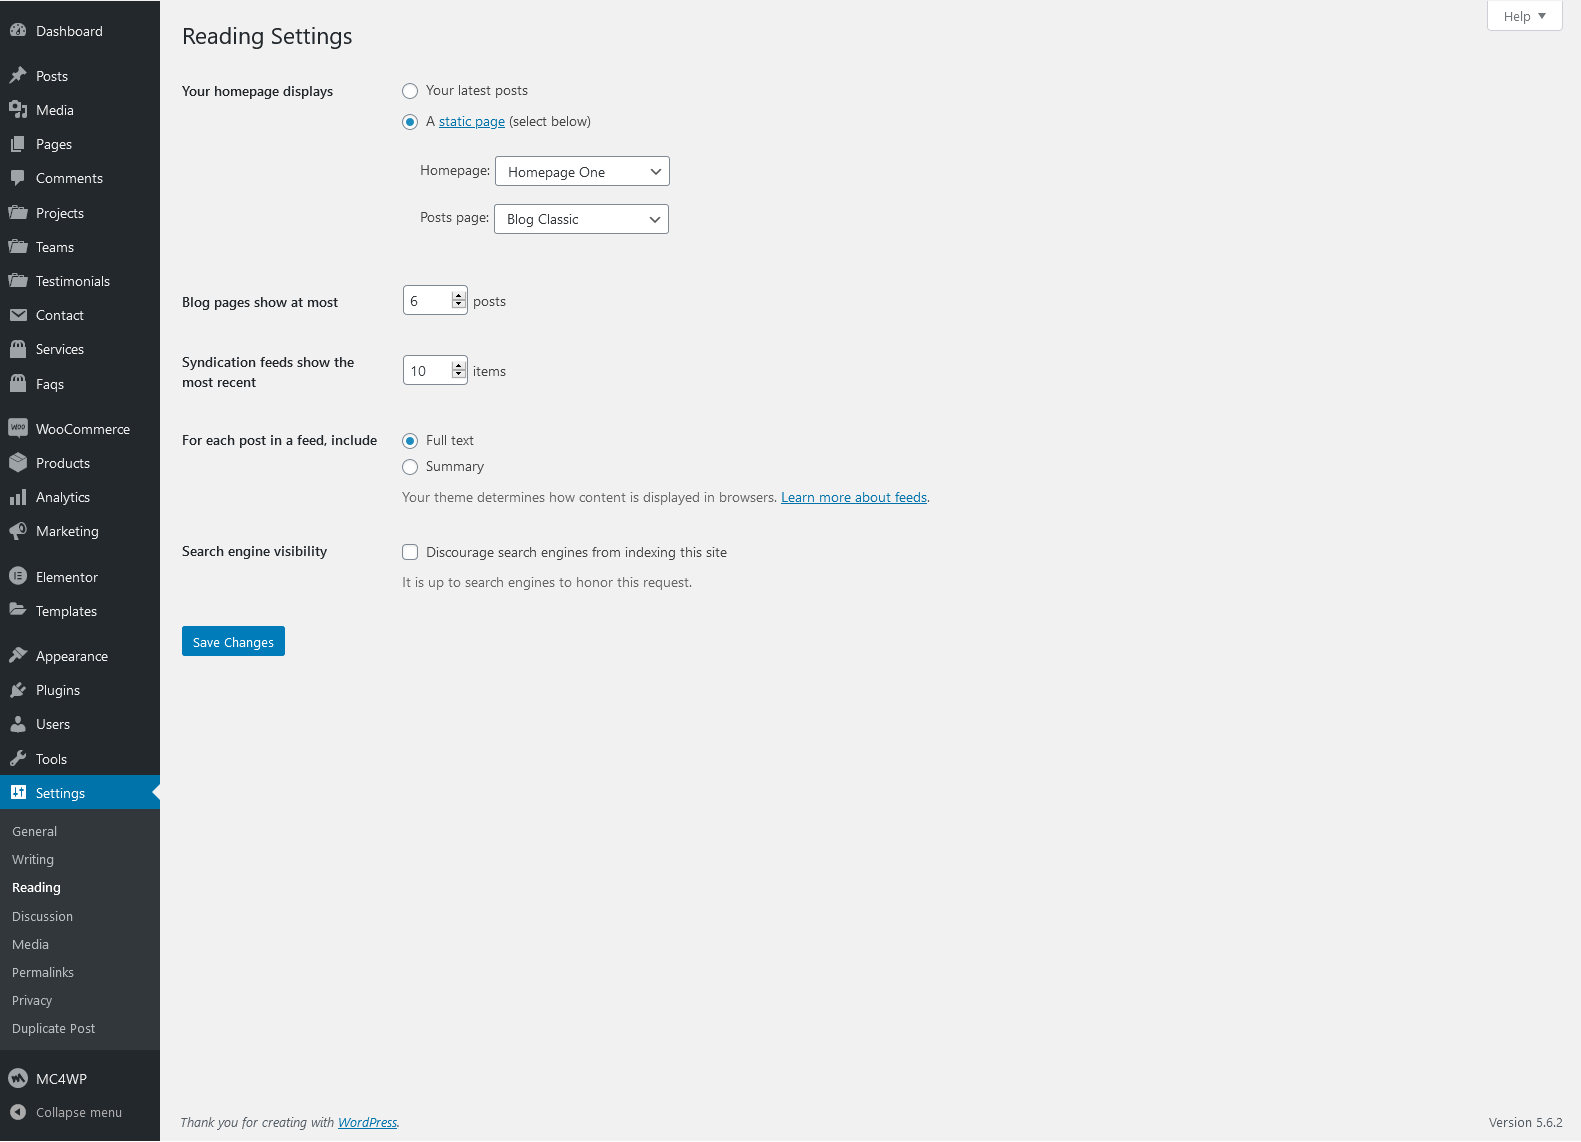This screenshot has height=1142, width=1581.
Task: Click the Contact envelope icon
Action: point(18,315)
